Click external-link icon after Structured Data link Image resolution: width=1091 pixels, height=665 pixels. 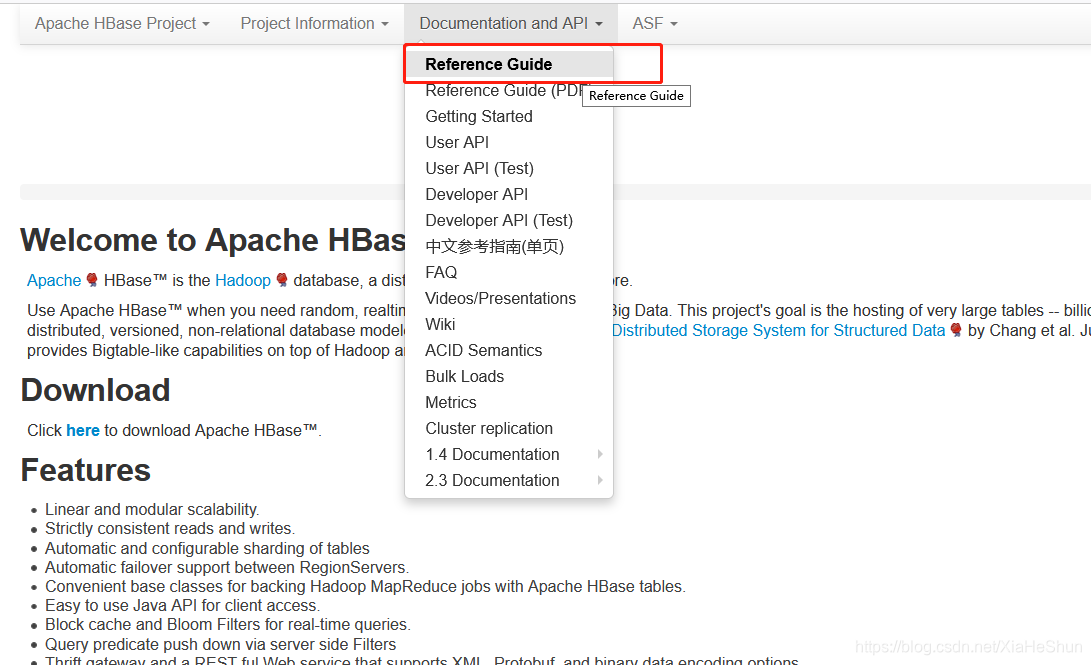coord(956,330)
